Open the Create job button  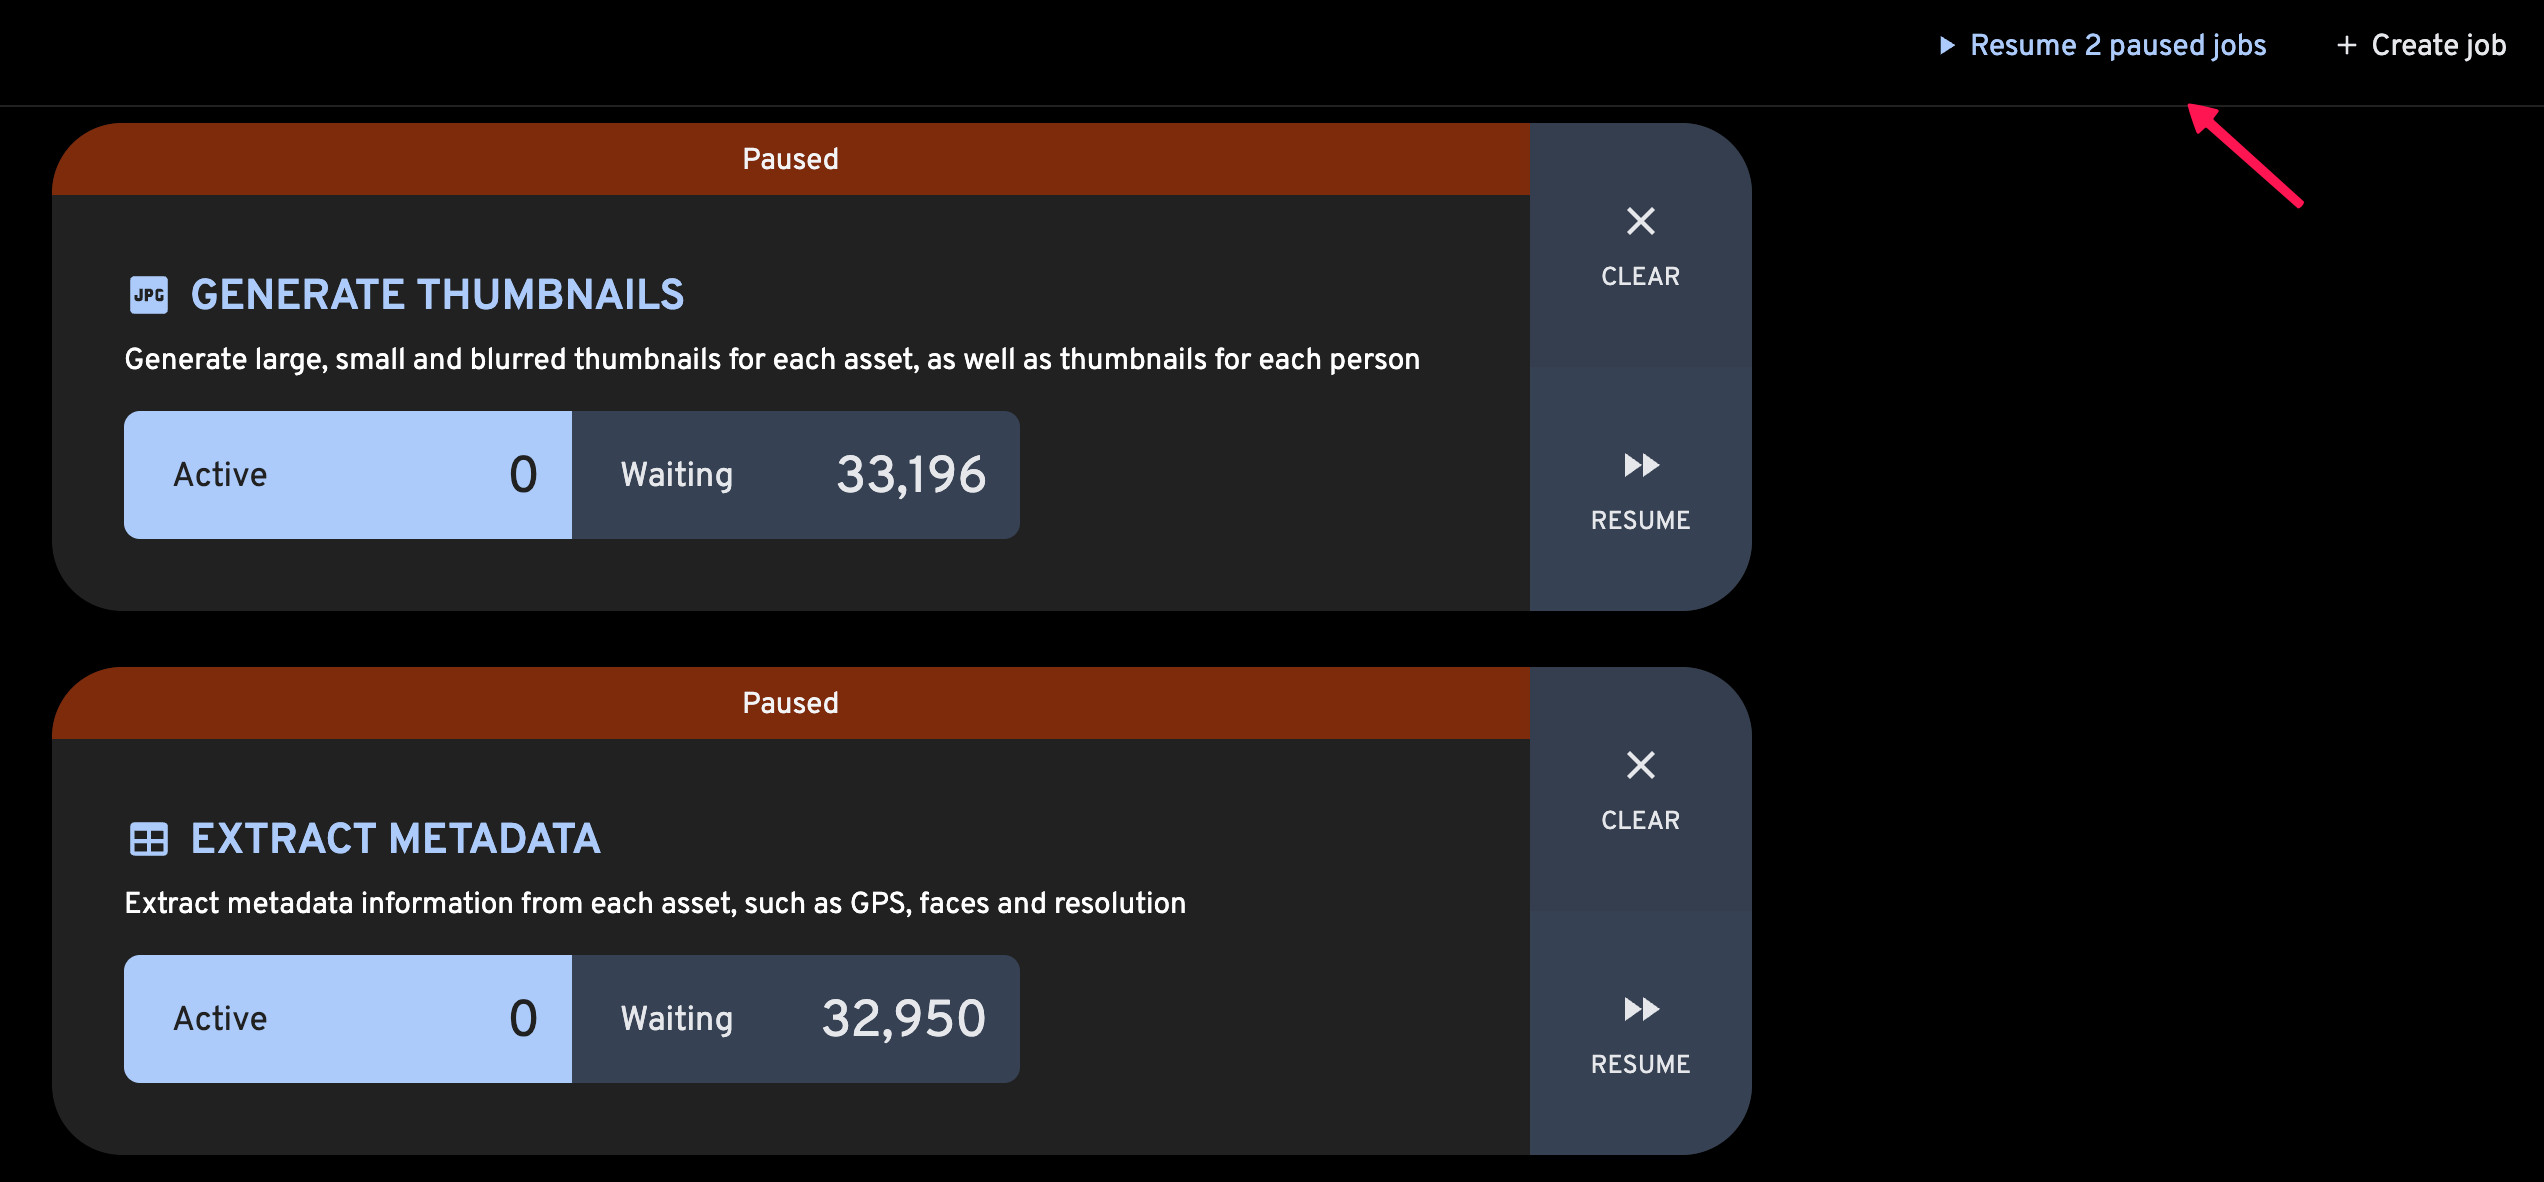[2421, 45]
